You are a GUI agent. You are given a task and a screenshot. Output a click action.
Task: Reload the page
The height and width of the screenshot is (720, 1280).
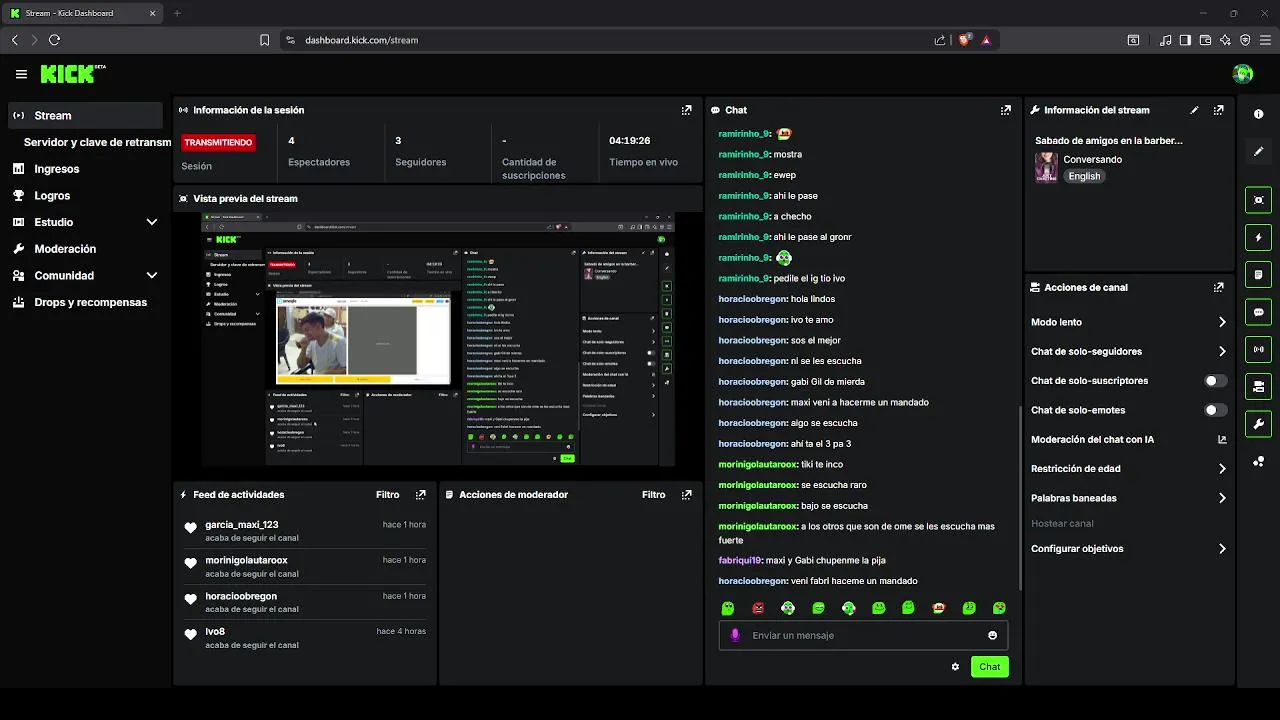(x=54, y=40)
